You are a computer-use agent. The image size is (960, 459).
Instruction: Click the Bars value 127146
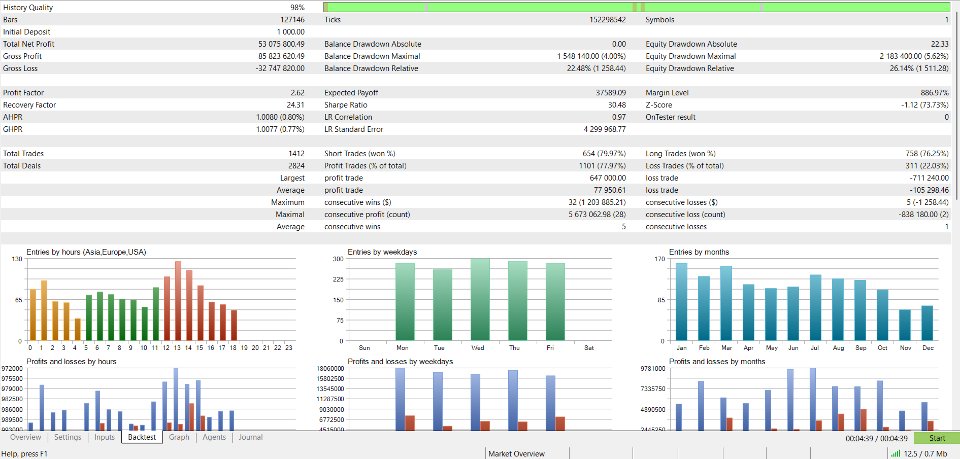pyautogui.click(x=293, y=20)
